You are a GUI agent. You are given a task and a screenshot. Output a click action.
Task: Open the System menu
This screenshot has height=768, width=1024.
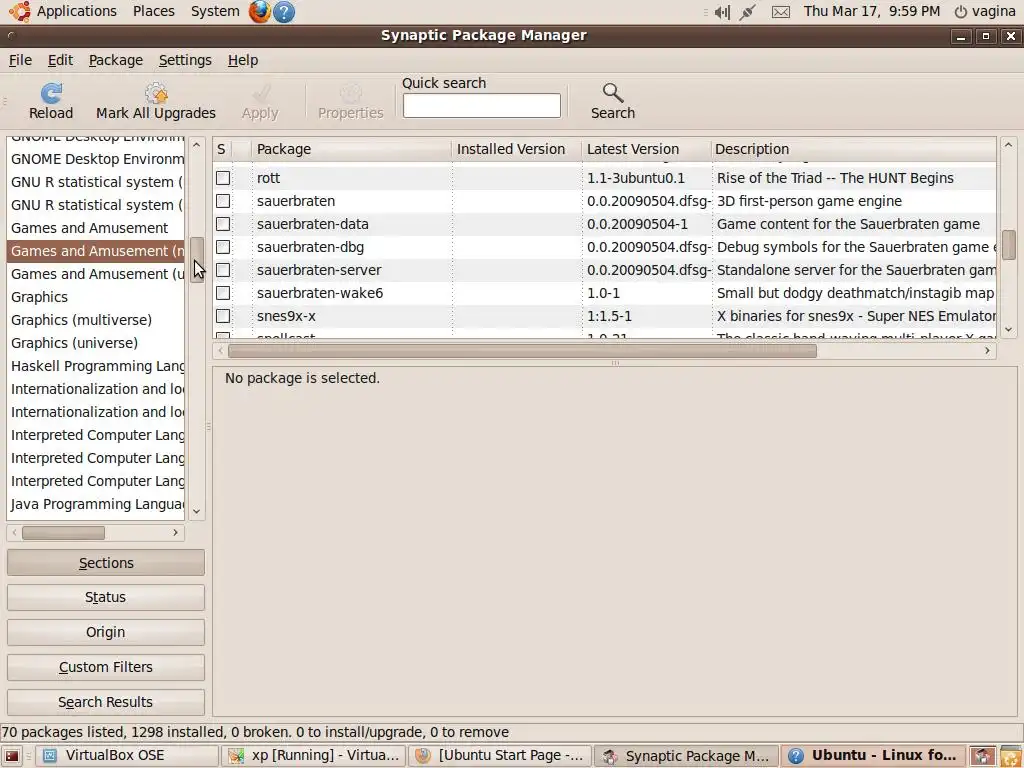tap(215, 11)
